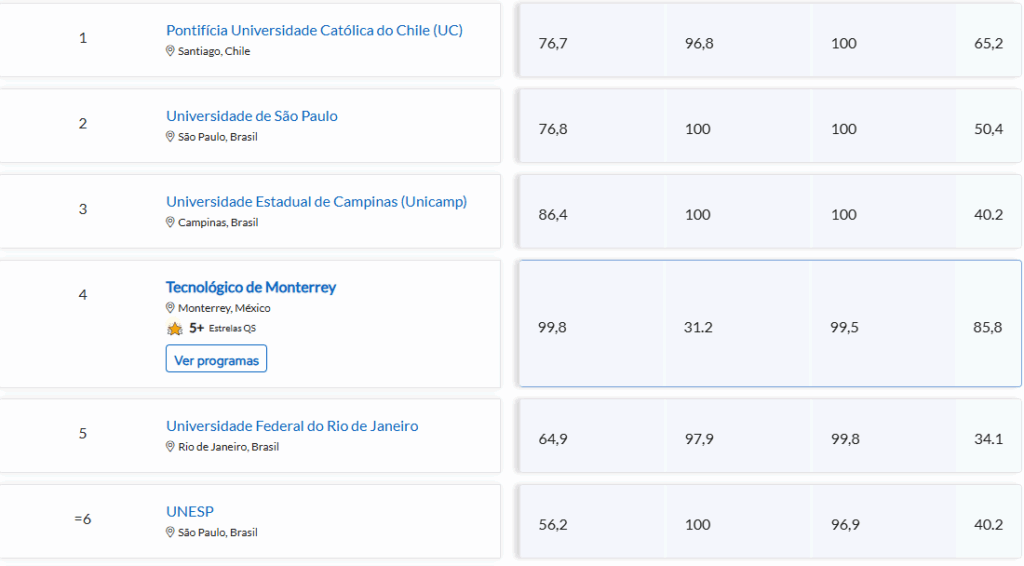This screenshot has width=1024, height=566.
Task: Click score 86,4 in Unicamp row
Action: pos(552,215)
